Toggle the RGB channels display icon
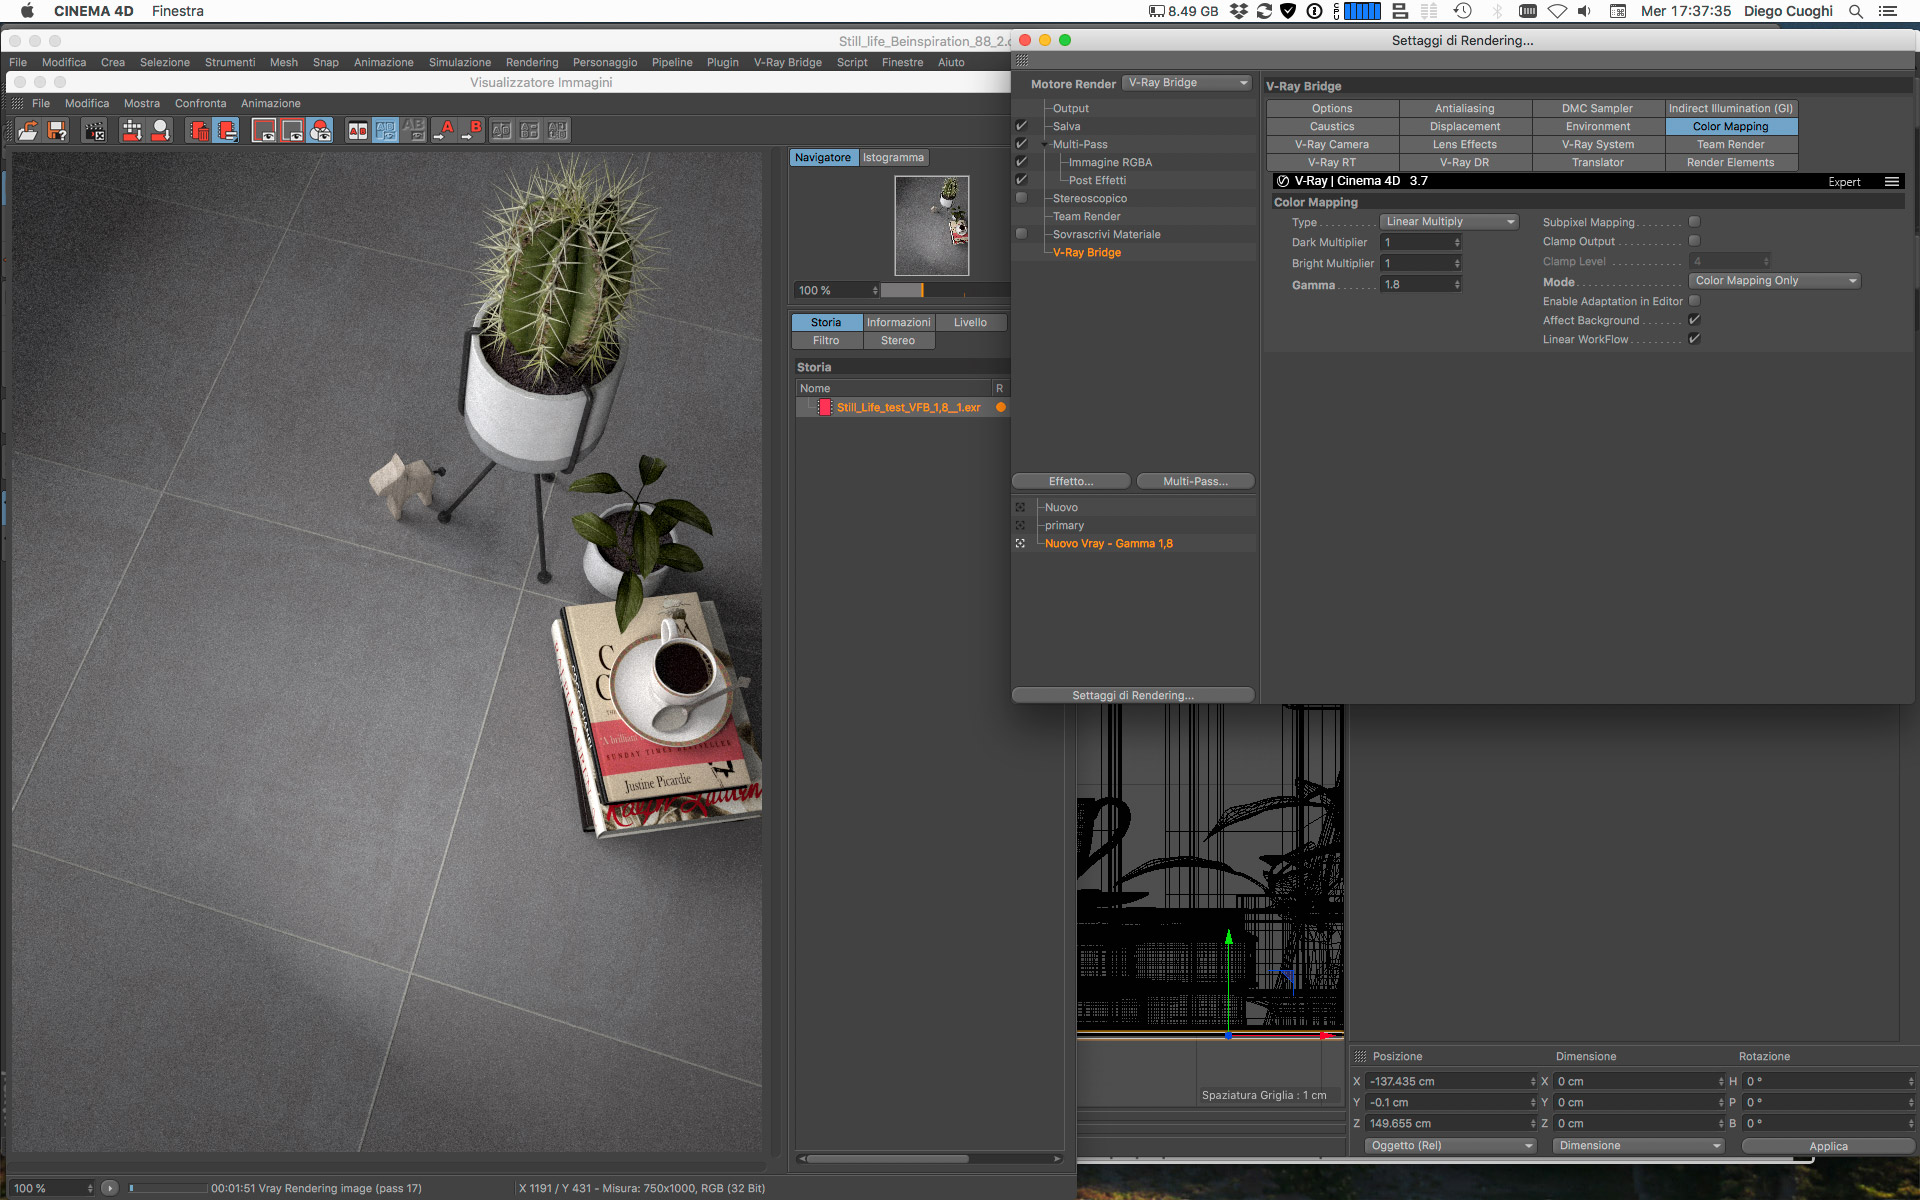1920x1200 pixels. (320, 130)
